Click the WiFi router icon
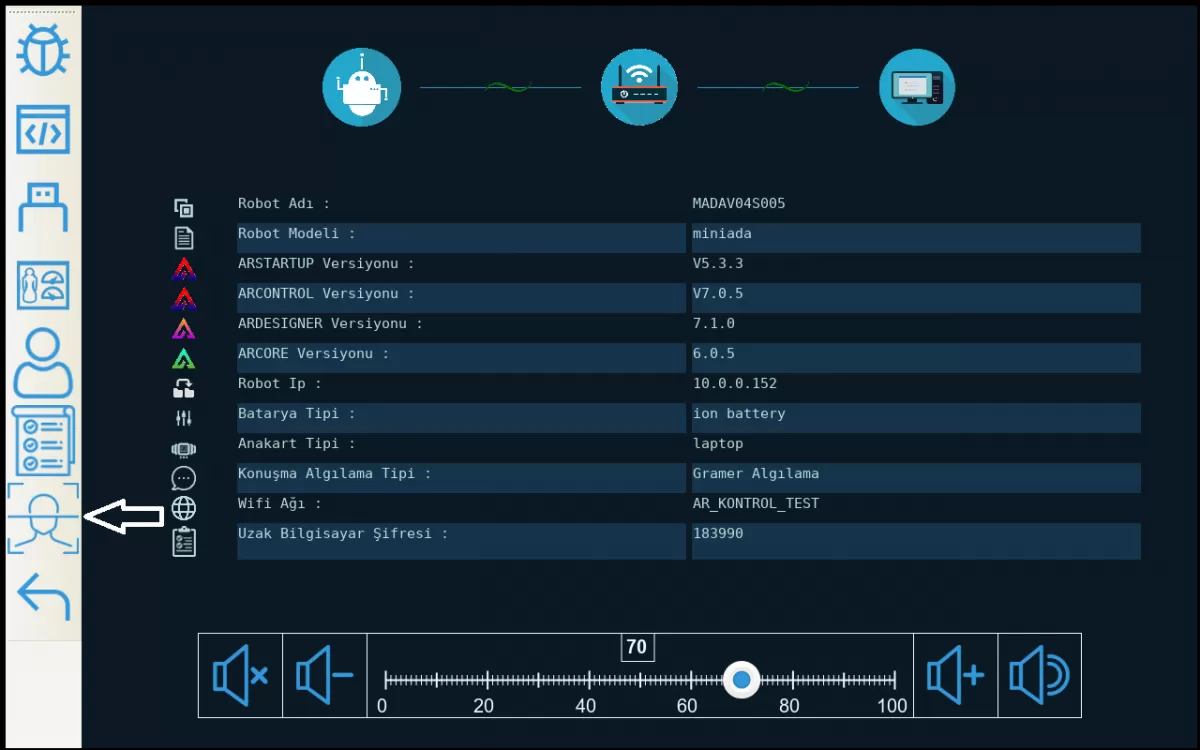Image resolution: width=1200 pixels, height=750 pixels. (639, 87)
